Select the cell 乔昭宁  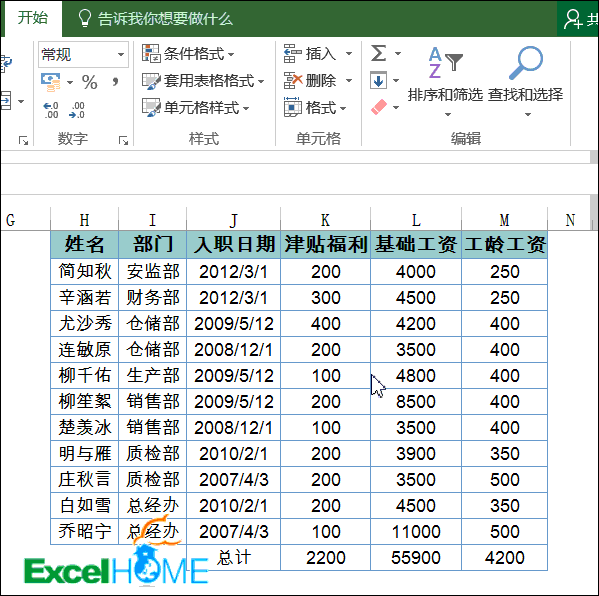(84, 531)
